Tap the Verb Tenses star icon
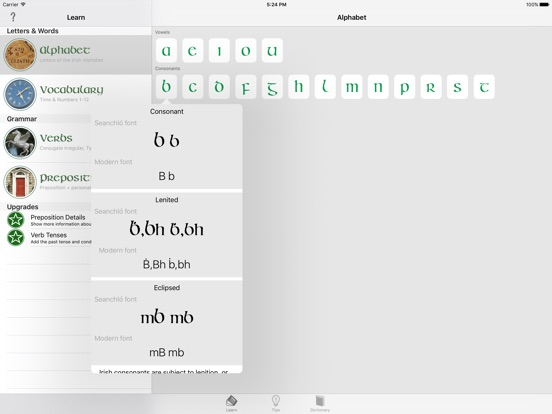552x414 pixels. coord(16,237)
